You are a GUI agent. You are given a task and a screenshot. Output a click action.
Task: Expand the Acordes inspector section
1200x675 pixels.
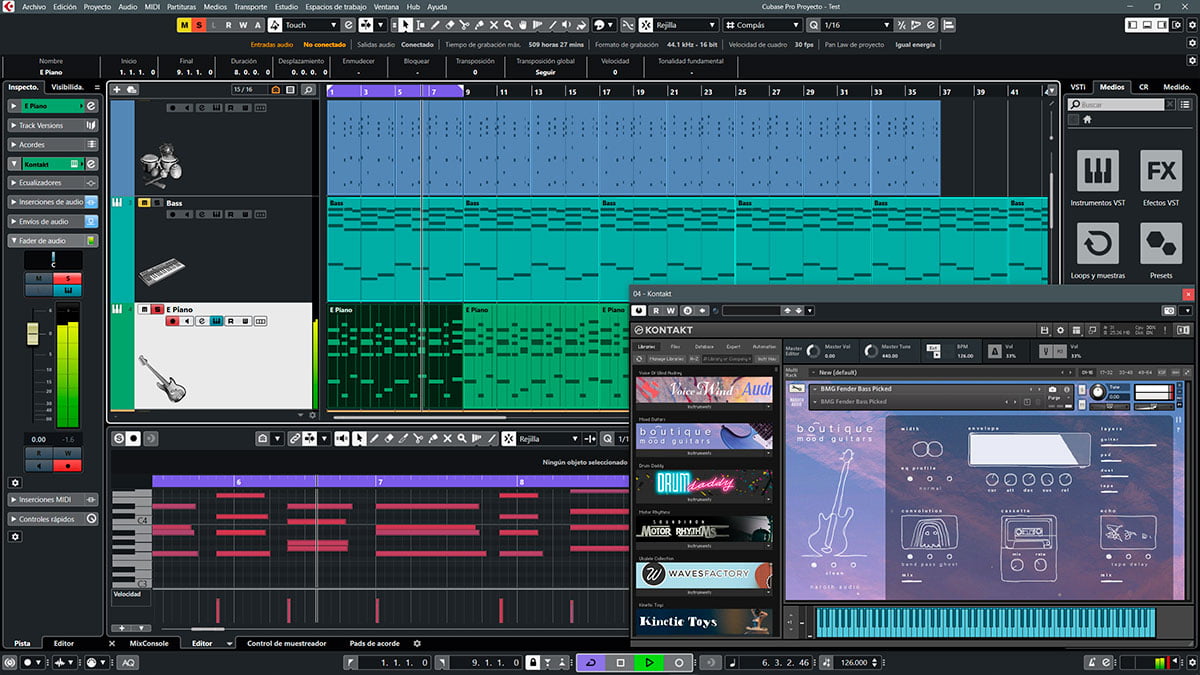click(x=53, y=144)
